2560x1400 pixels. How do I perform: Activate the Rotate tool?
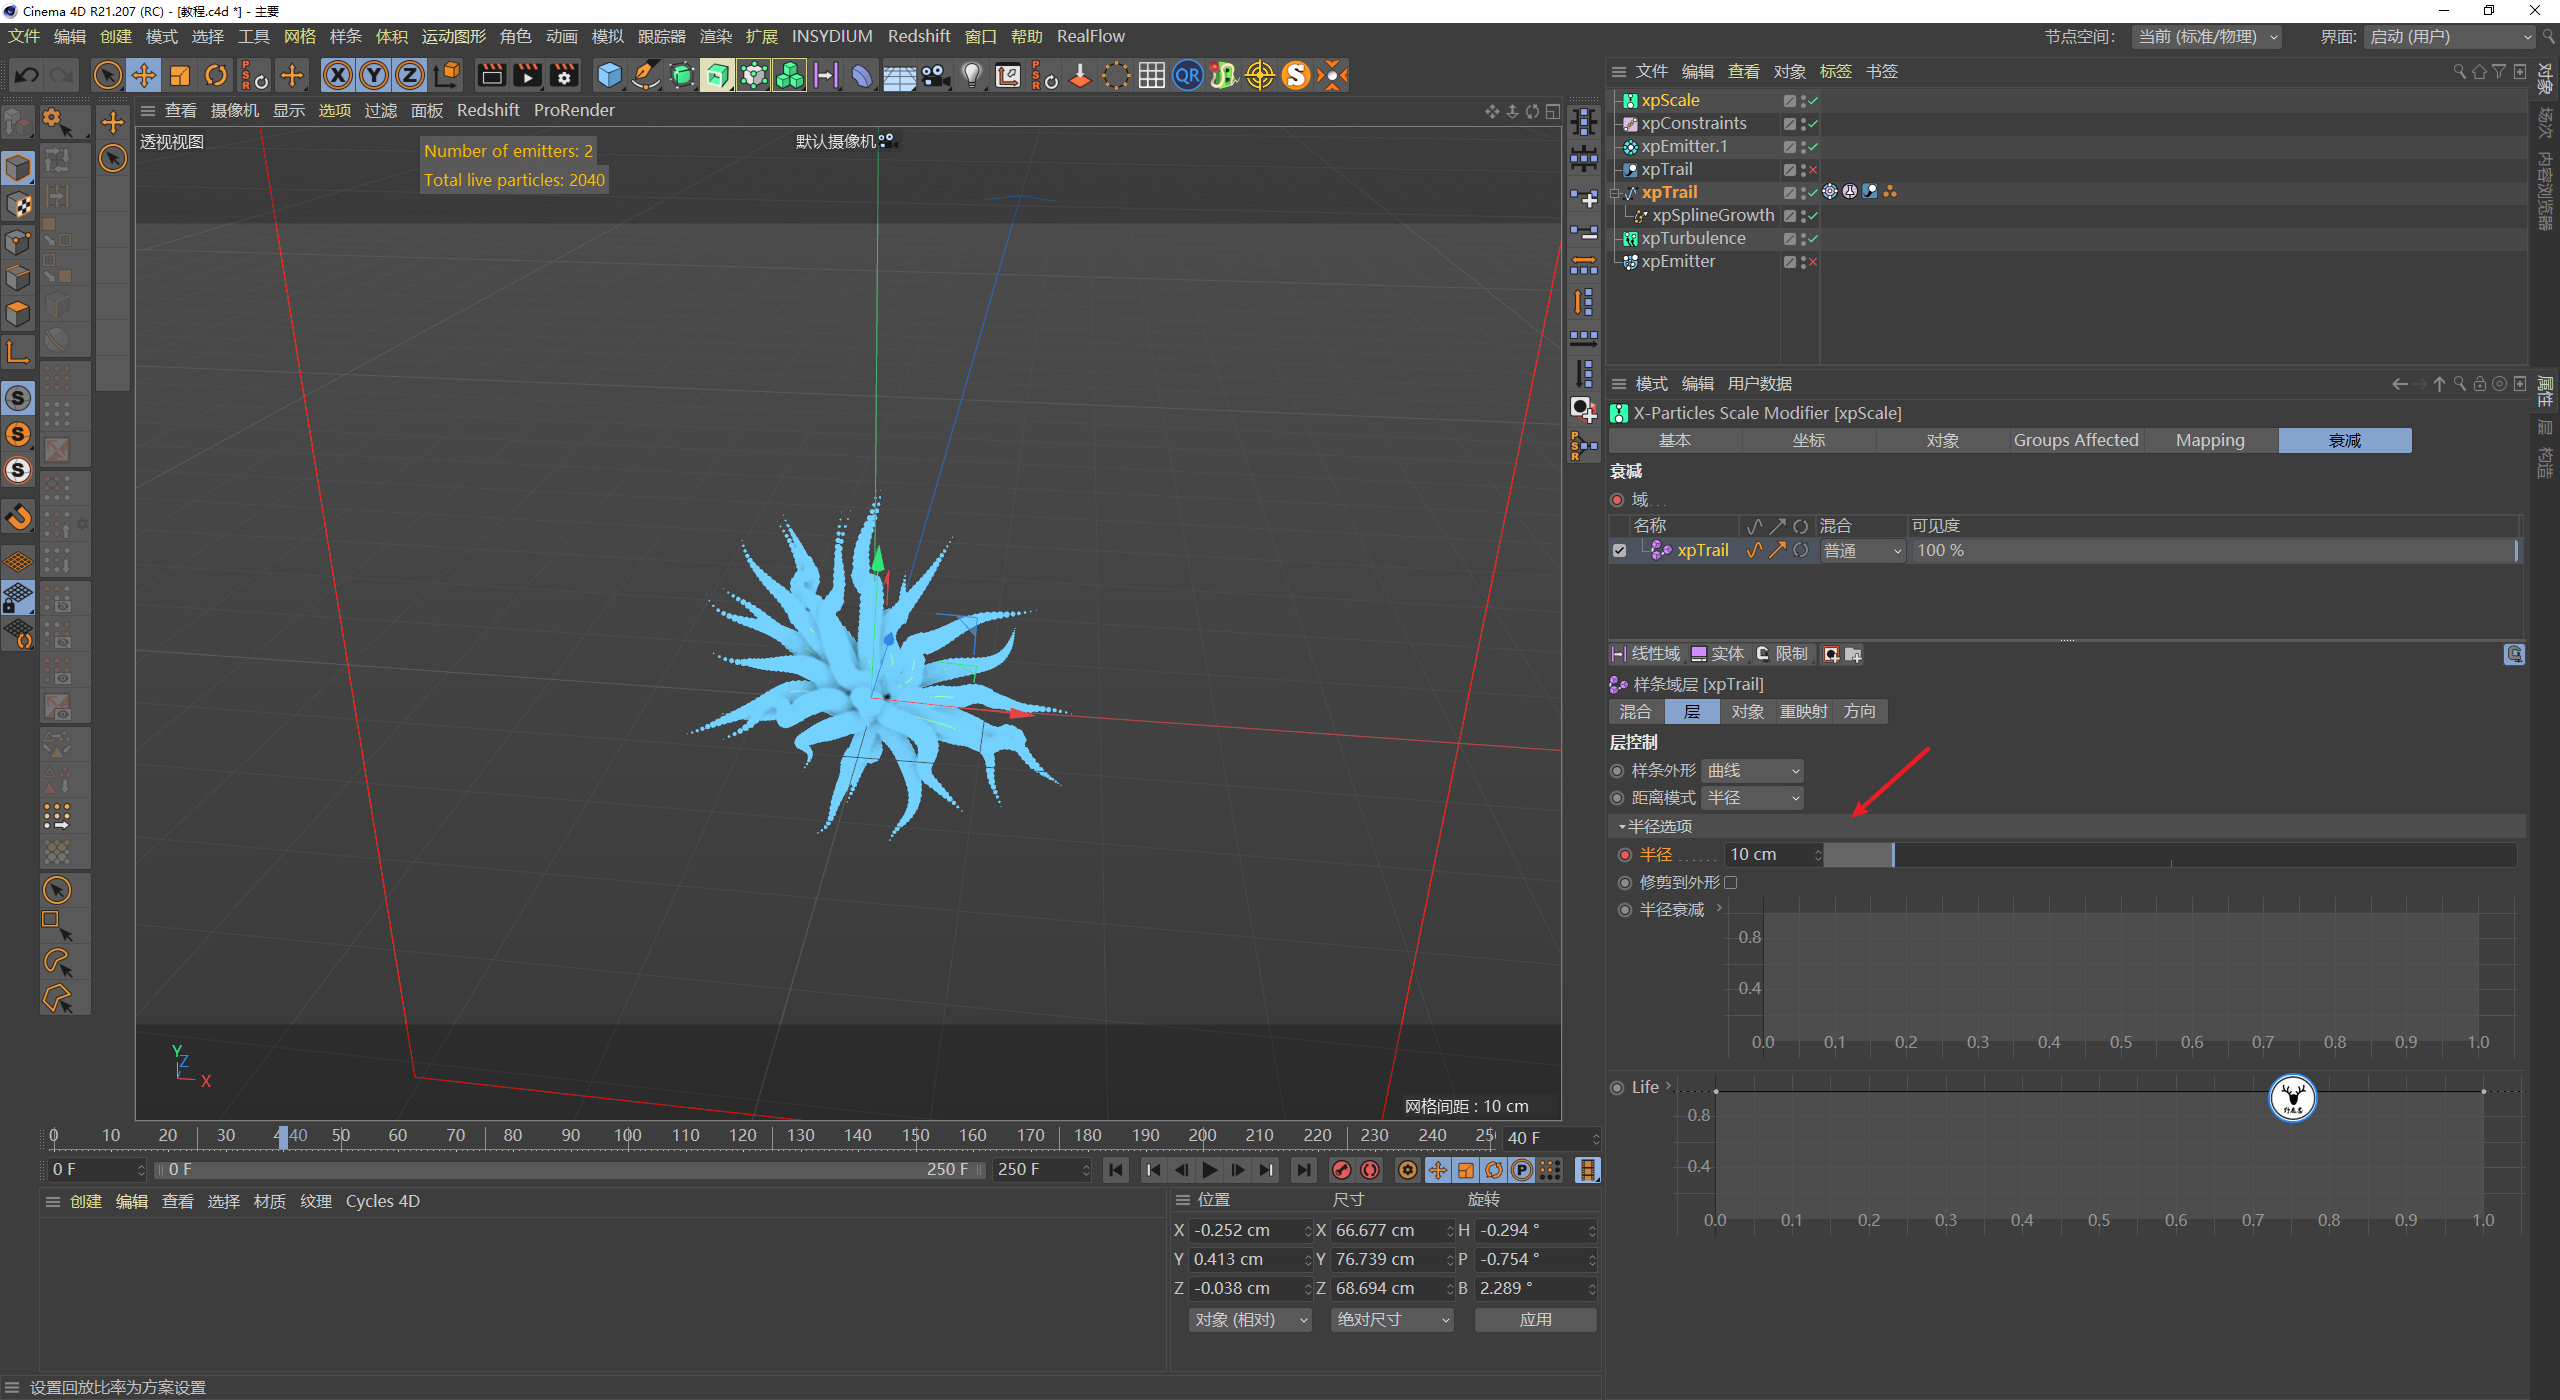(216, 75)
